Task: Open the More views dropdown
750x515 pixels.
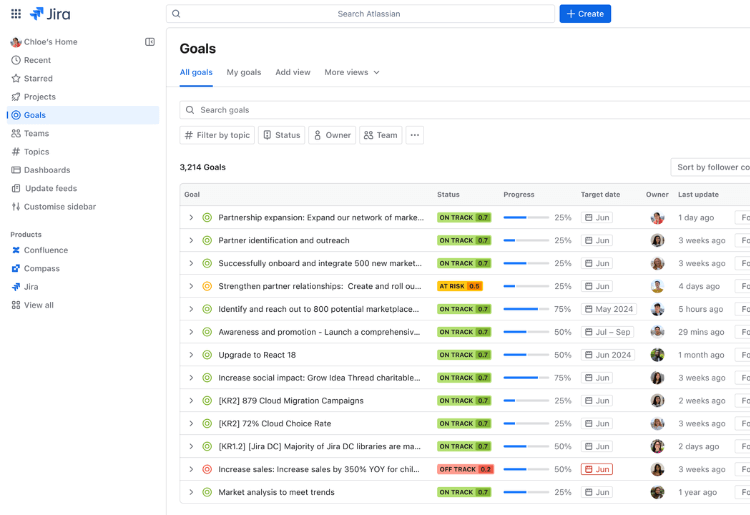Action: (352, 72)
